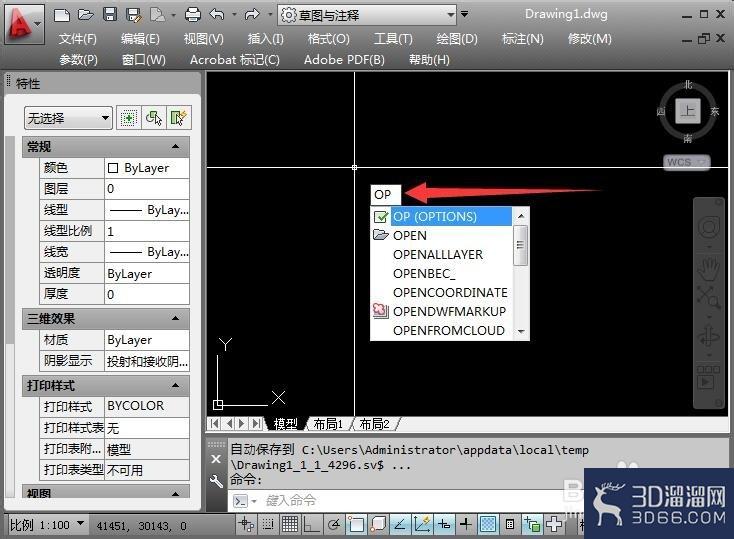Toggle PICKADD icon in properties panel
The height and width of the screenshot is (539, 734).
129,118
